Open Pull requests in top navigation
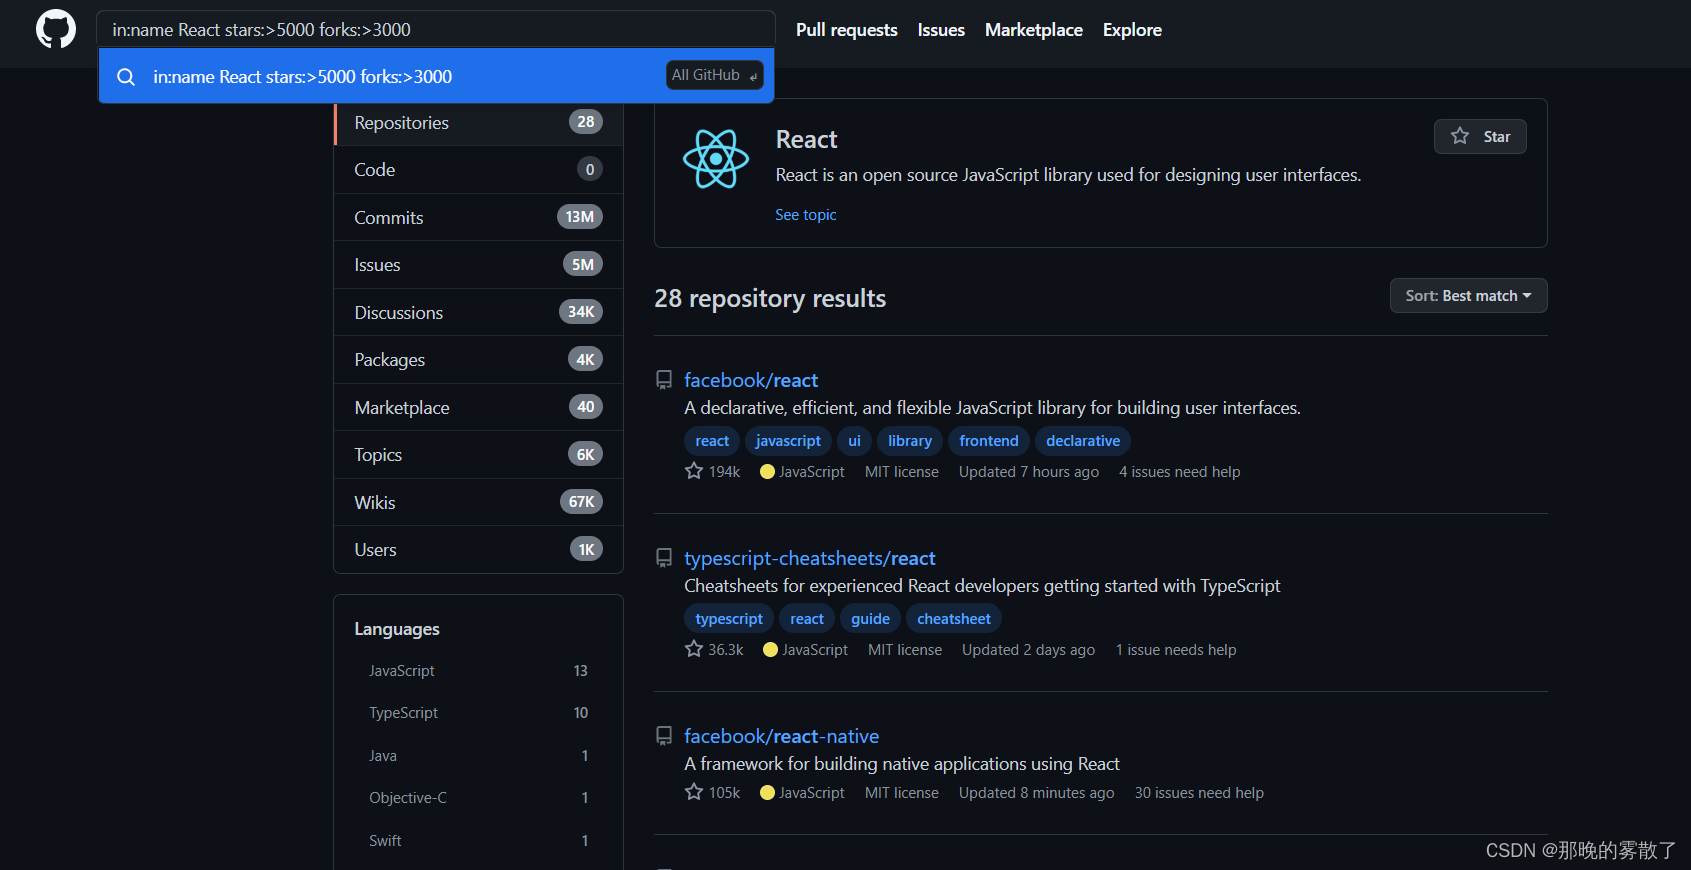Image resolution: width=1691 pixels, height=870 pixels. click(847, 30)
